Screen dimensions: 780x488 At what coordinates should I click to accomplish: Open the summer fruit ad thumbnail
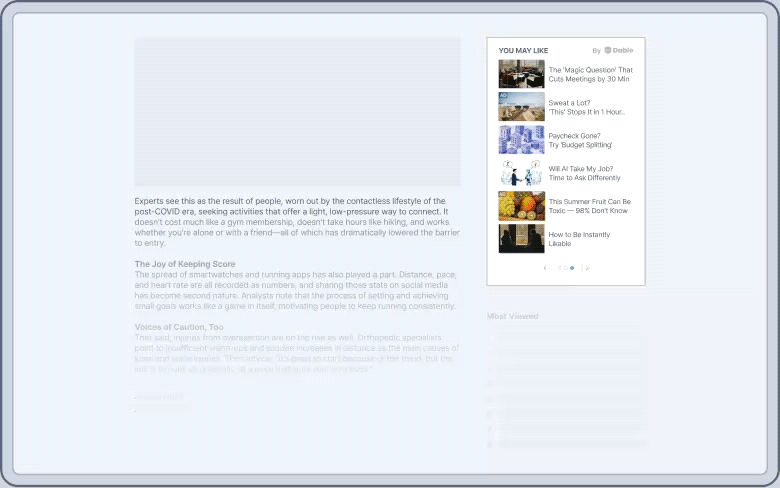click(x=521, y=206)
